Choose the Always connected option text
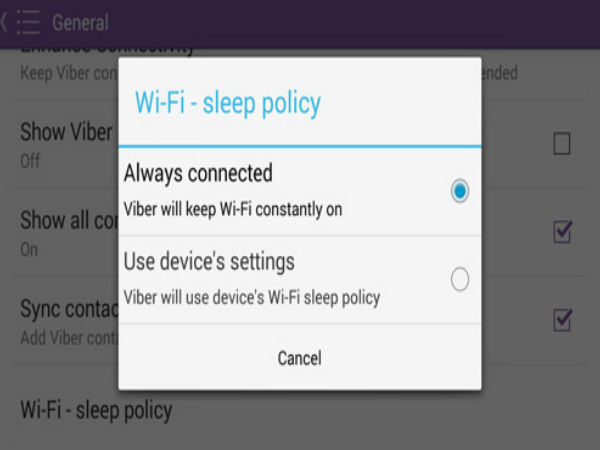Screen dimensions: 600x450 [x=198, y=173]
